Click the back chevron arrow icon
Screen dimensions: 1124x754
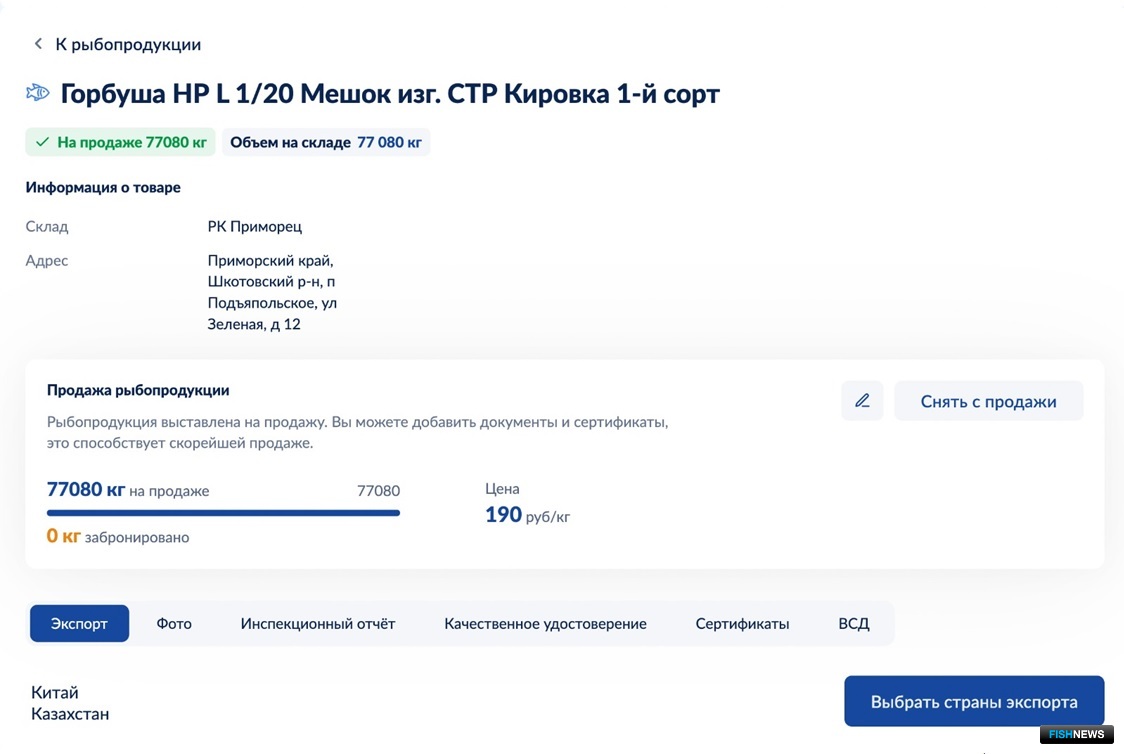pos(38,44)
